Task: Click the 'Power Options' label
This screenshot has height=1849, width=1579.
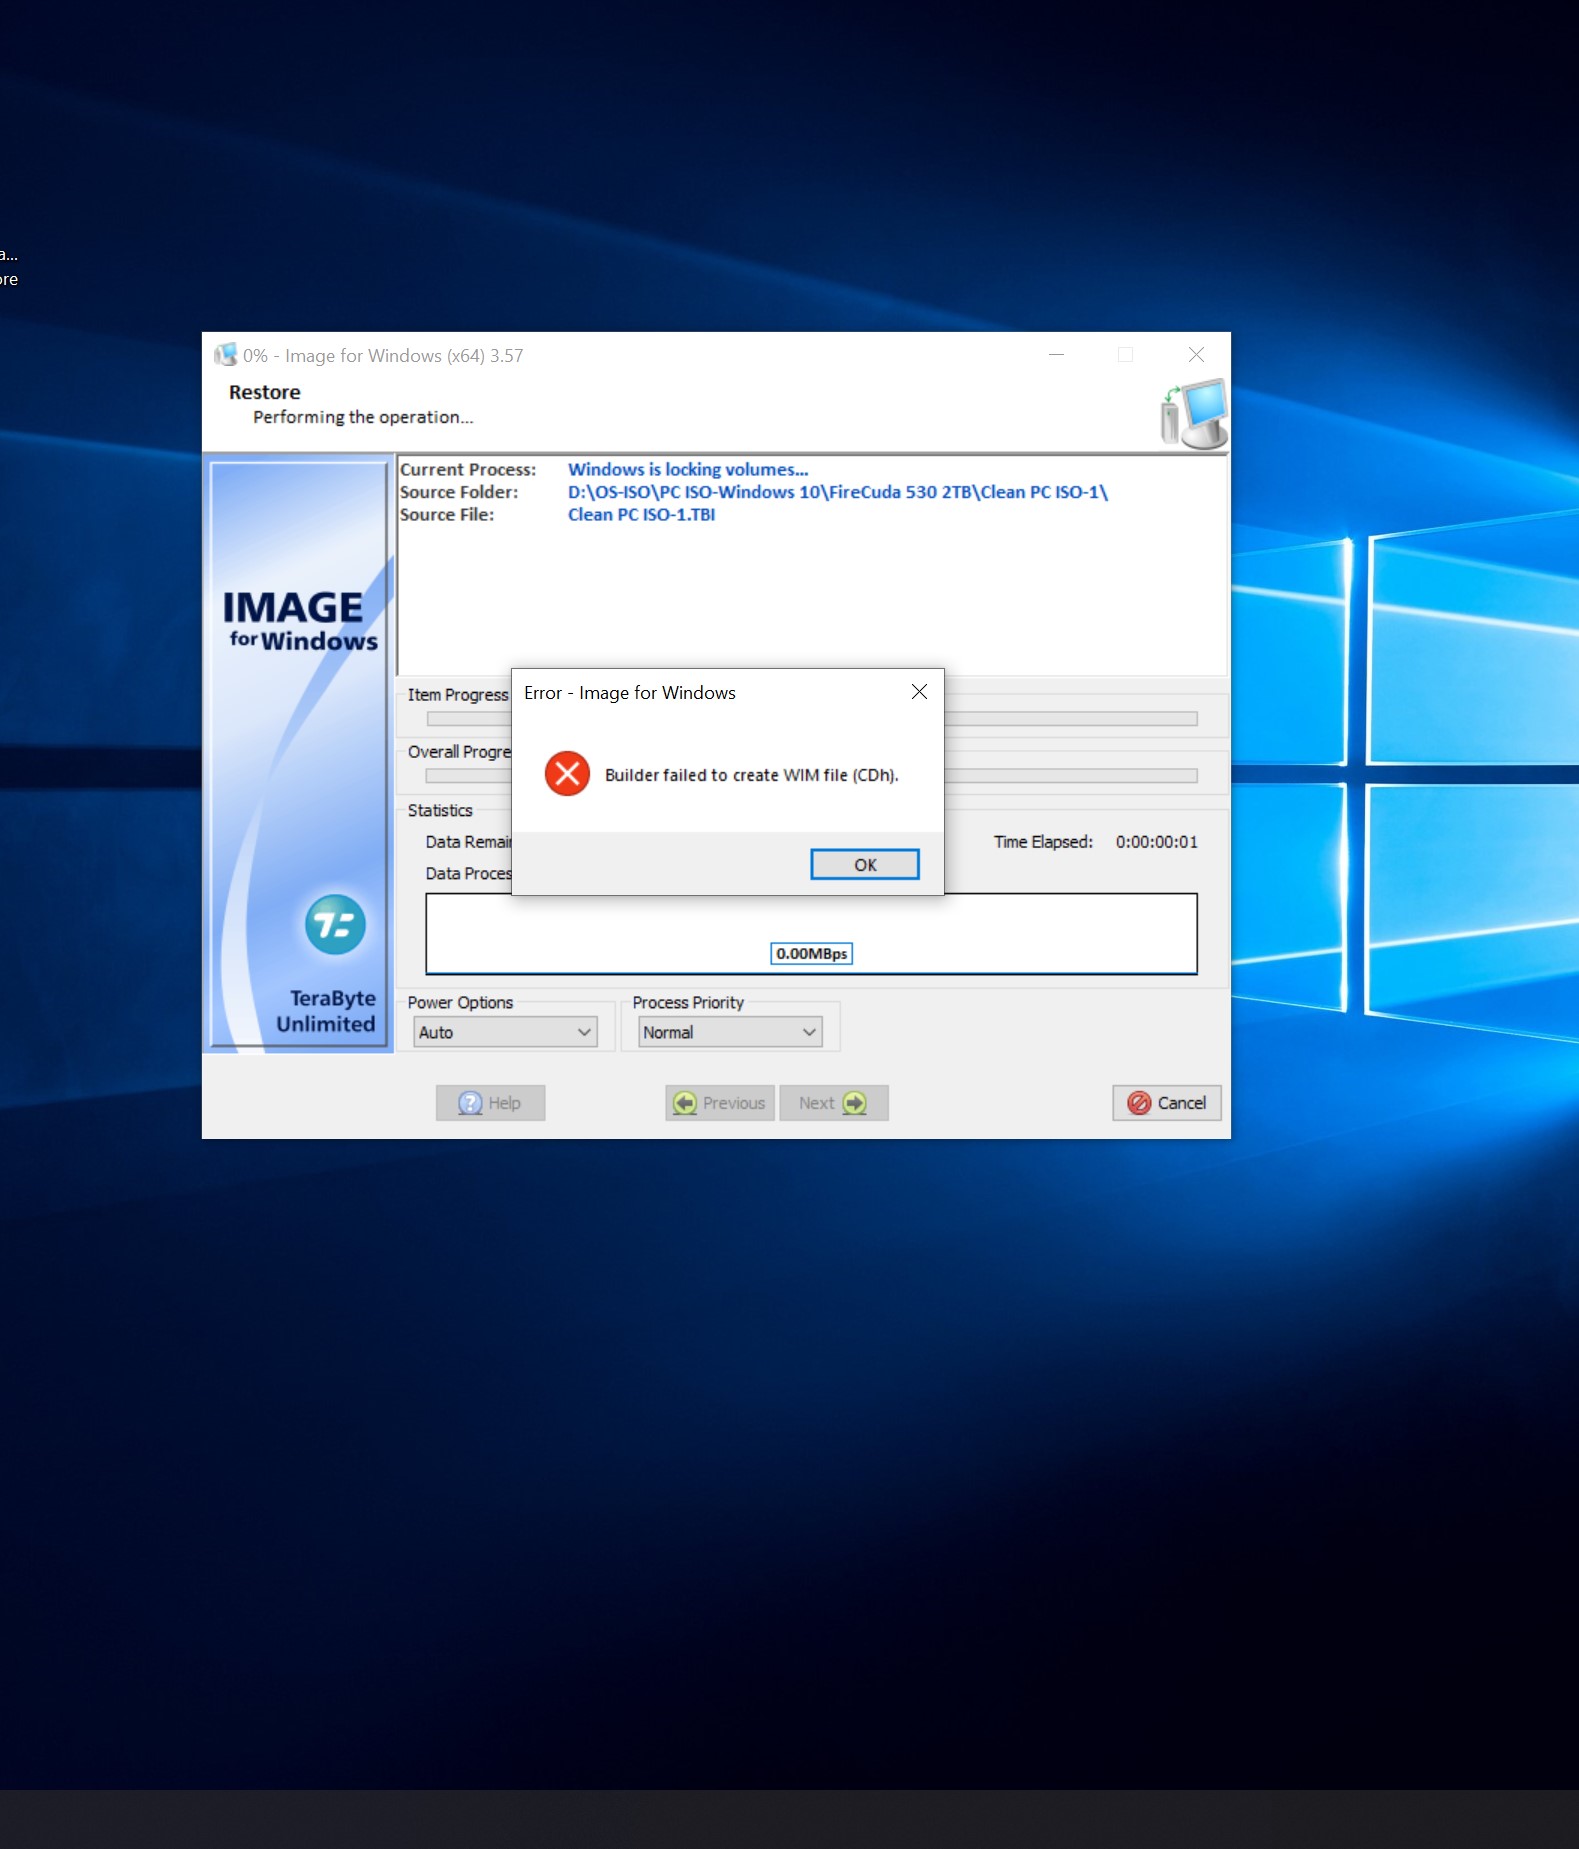Action: coord(460,1002)
